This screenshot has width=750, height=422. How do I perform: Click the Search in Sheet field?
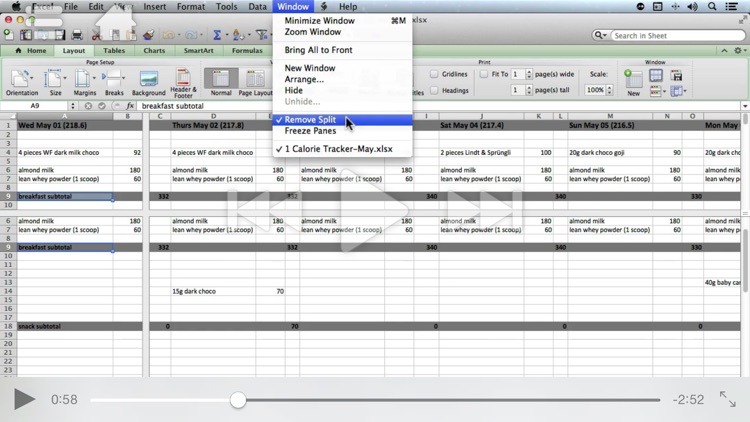pos(678,35)
